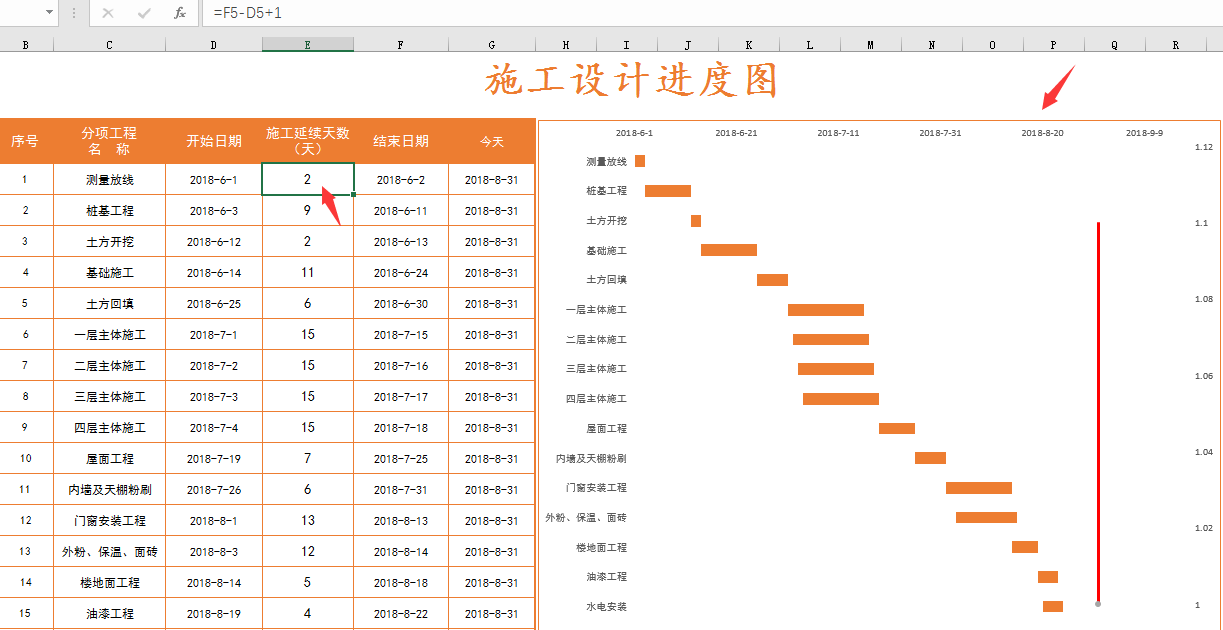Viewport: 1223px width, 630px height.
Task: Select the duration cell for 基础施工 (11)
Action: click(x=308, y=273)
